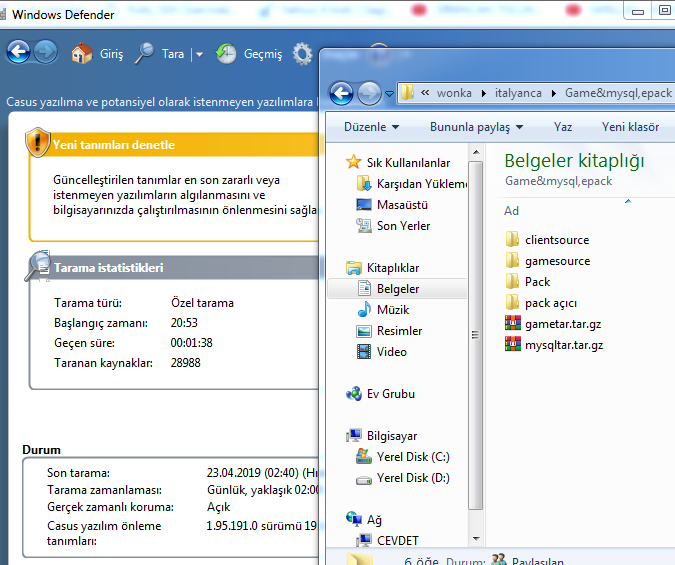Click the italyanca breadcrumb in the address bar

coord(518,93)
